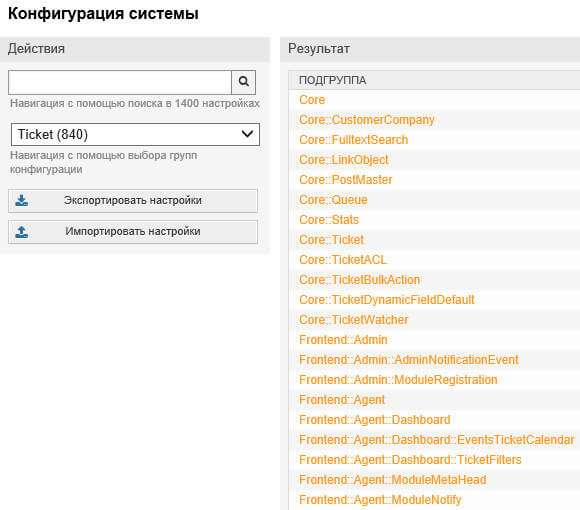
Task: Open Core::TicketDynamicFieldDefault link
Action: point(387,300)
